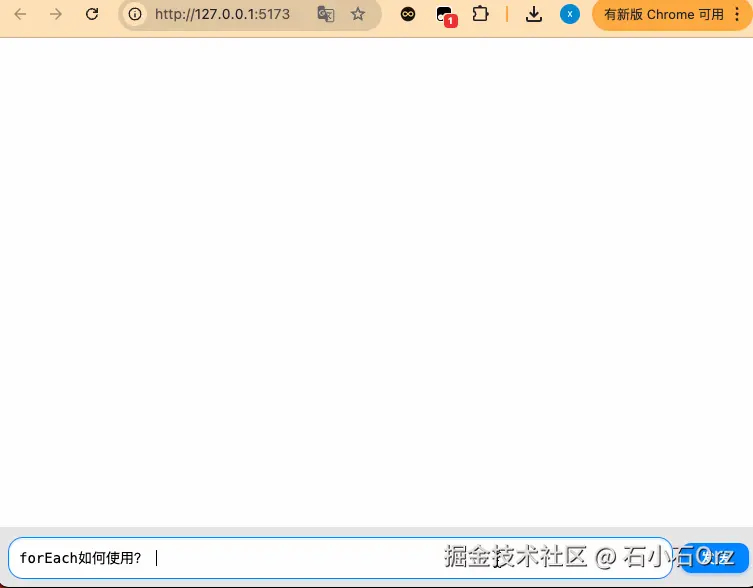Open the infinity-symbol extension icon
The width and height of the screenshot is (753, 588).
click(x=408, y=14)
